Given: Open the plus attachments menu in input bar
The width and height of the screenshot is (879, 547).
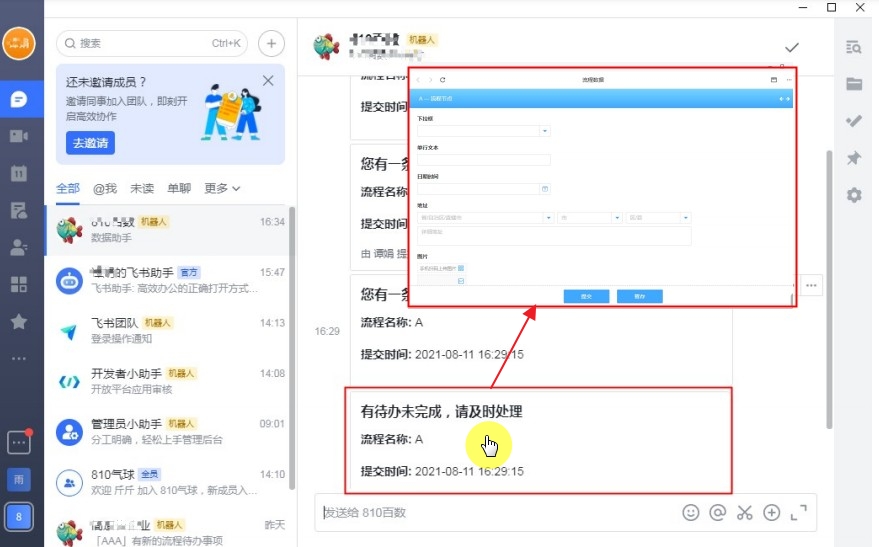Looking at the screenshot, I should coord(771,512).
